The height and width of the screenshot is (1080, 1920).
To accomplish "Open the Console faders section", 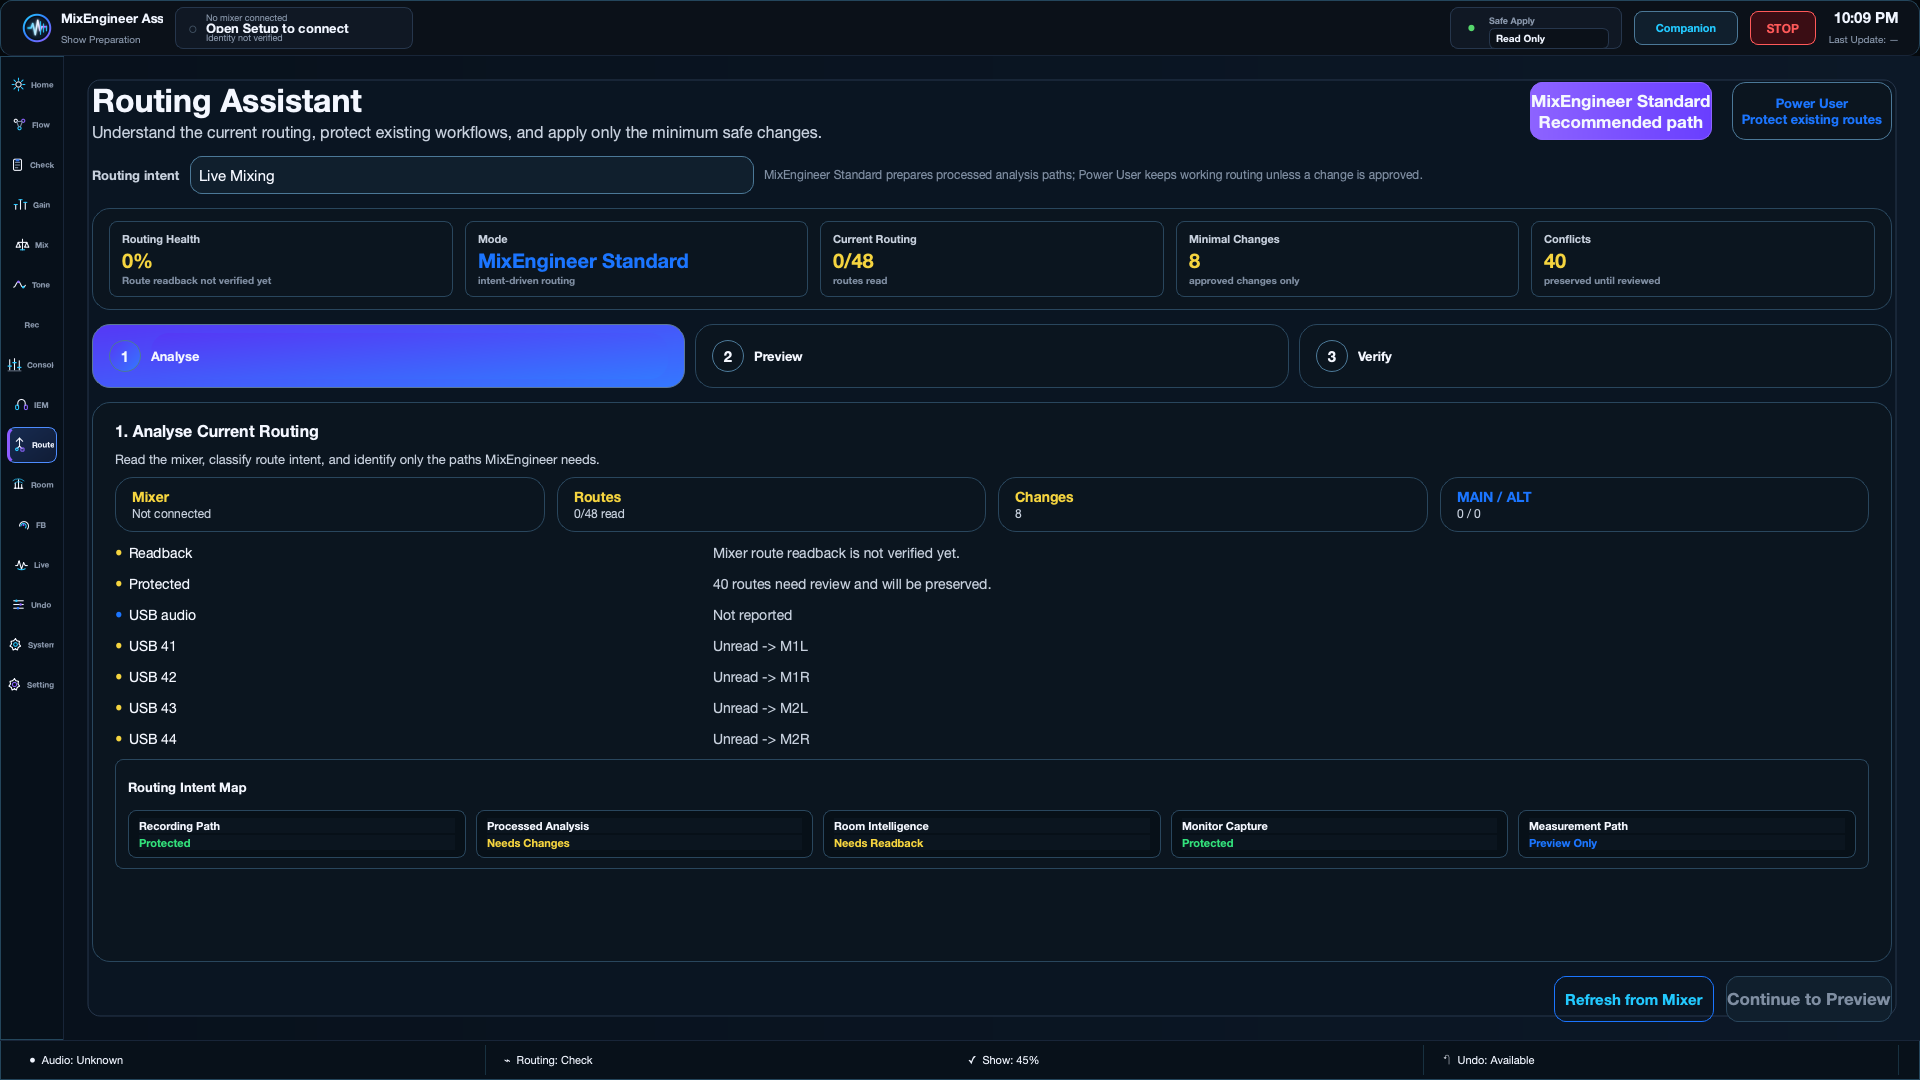I will pos(32,365).
